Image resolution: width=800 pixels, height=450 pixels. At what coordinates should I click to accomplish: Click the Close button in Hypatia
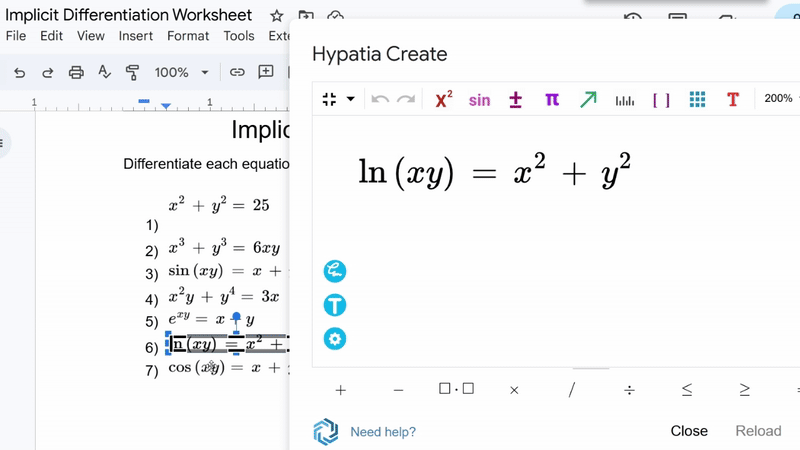[x=689, y=431]
